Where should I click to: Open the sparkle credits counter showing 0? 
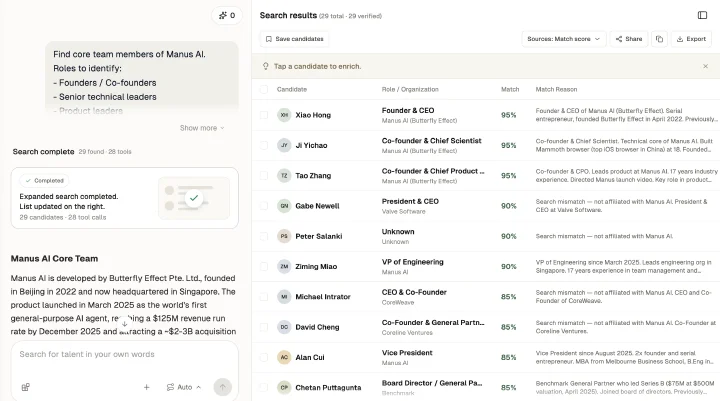227,16
